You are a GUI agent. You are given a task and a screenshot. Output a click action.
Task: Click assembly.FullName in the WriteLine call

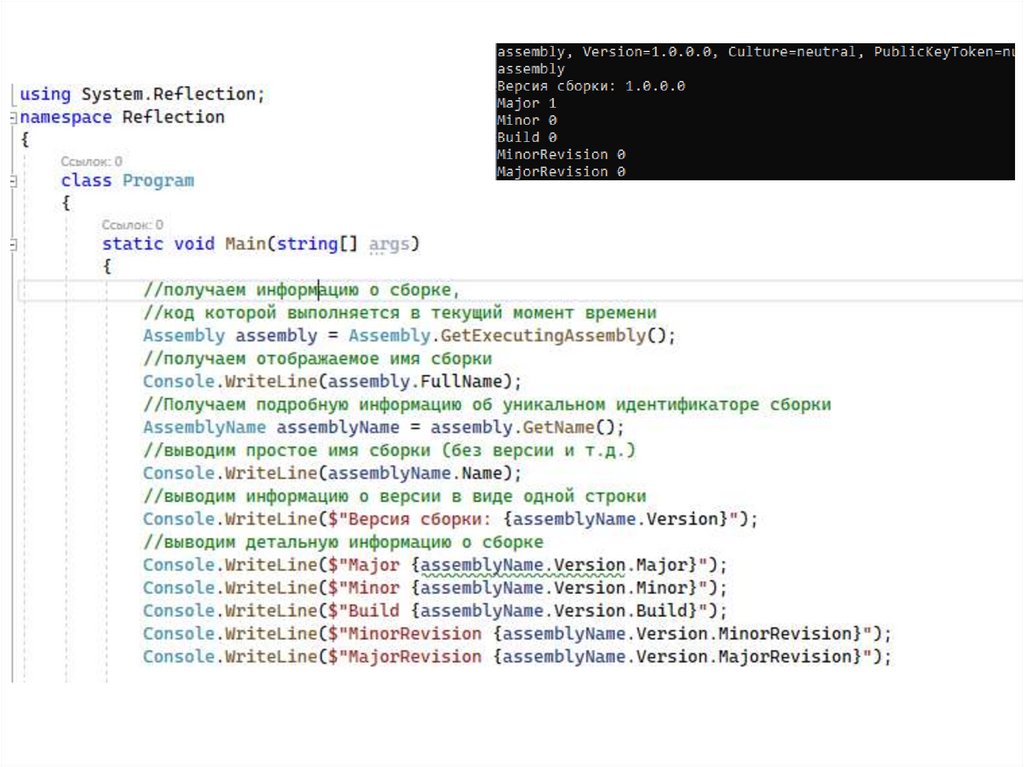point(420,381)
